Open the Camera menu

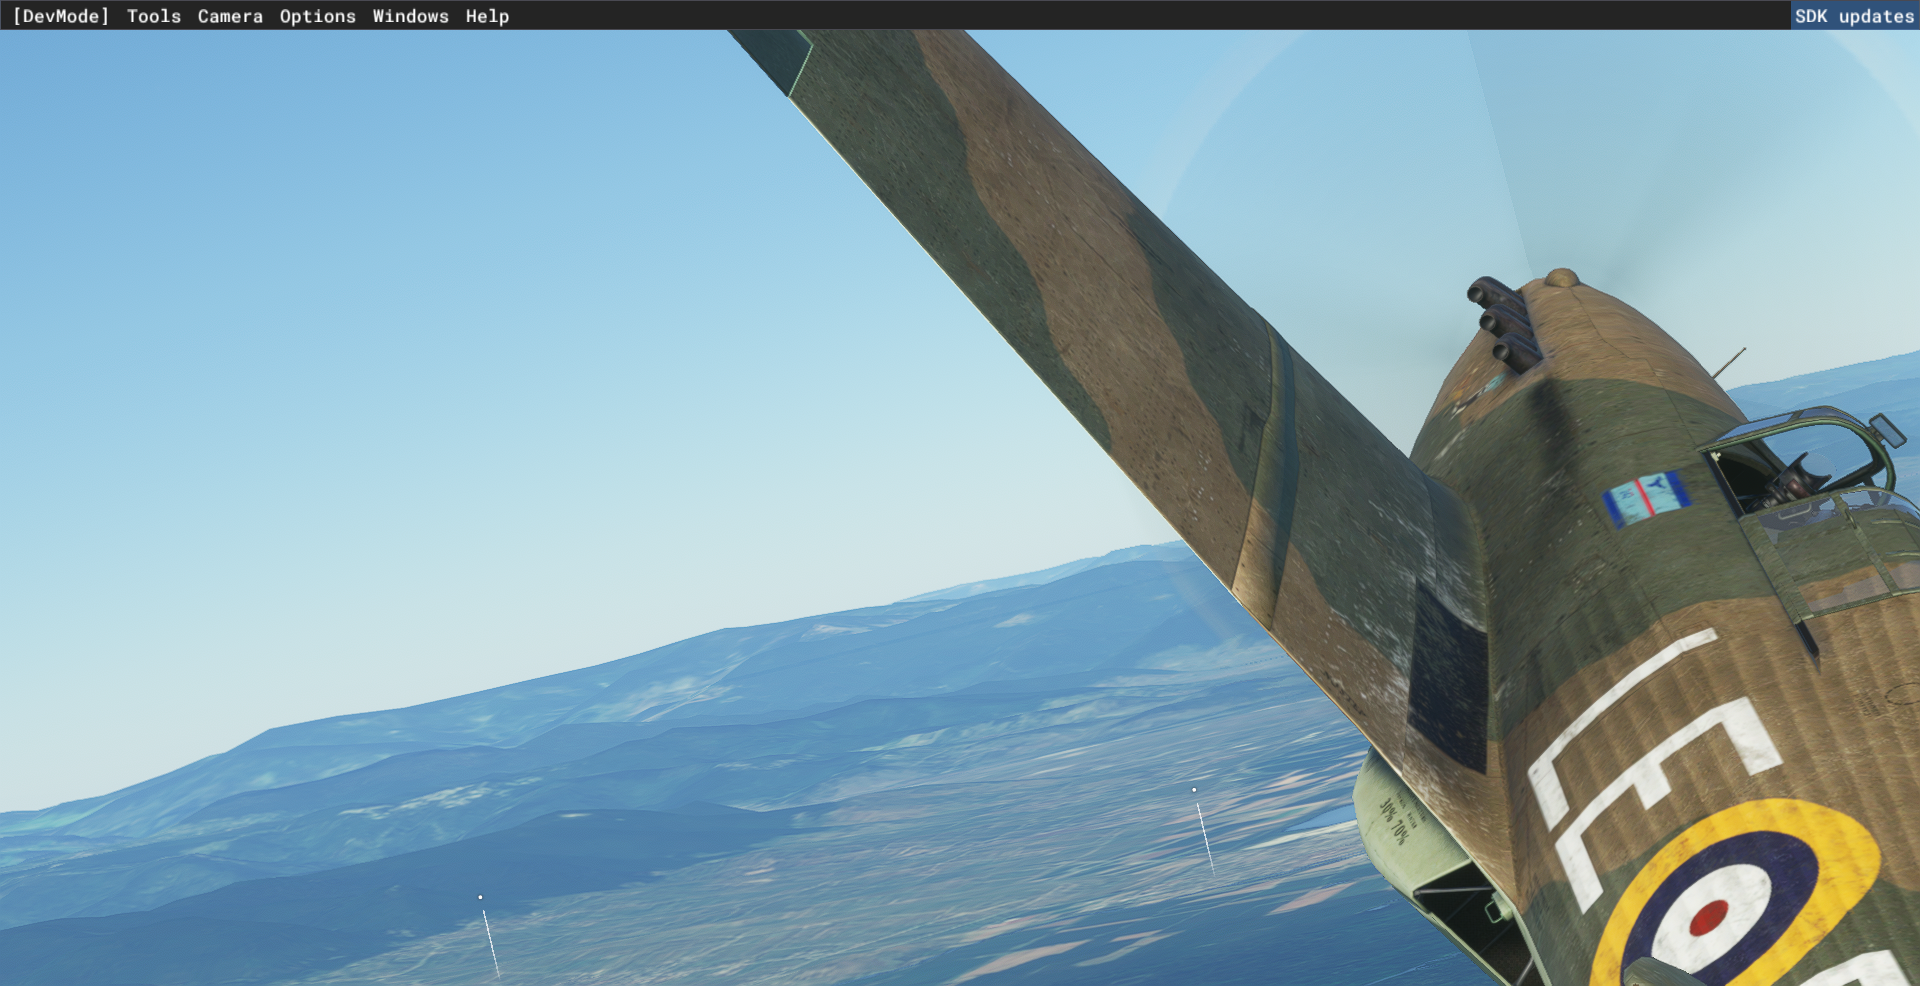point(230,16)
